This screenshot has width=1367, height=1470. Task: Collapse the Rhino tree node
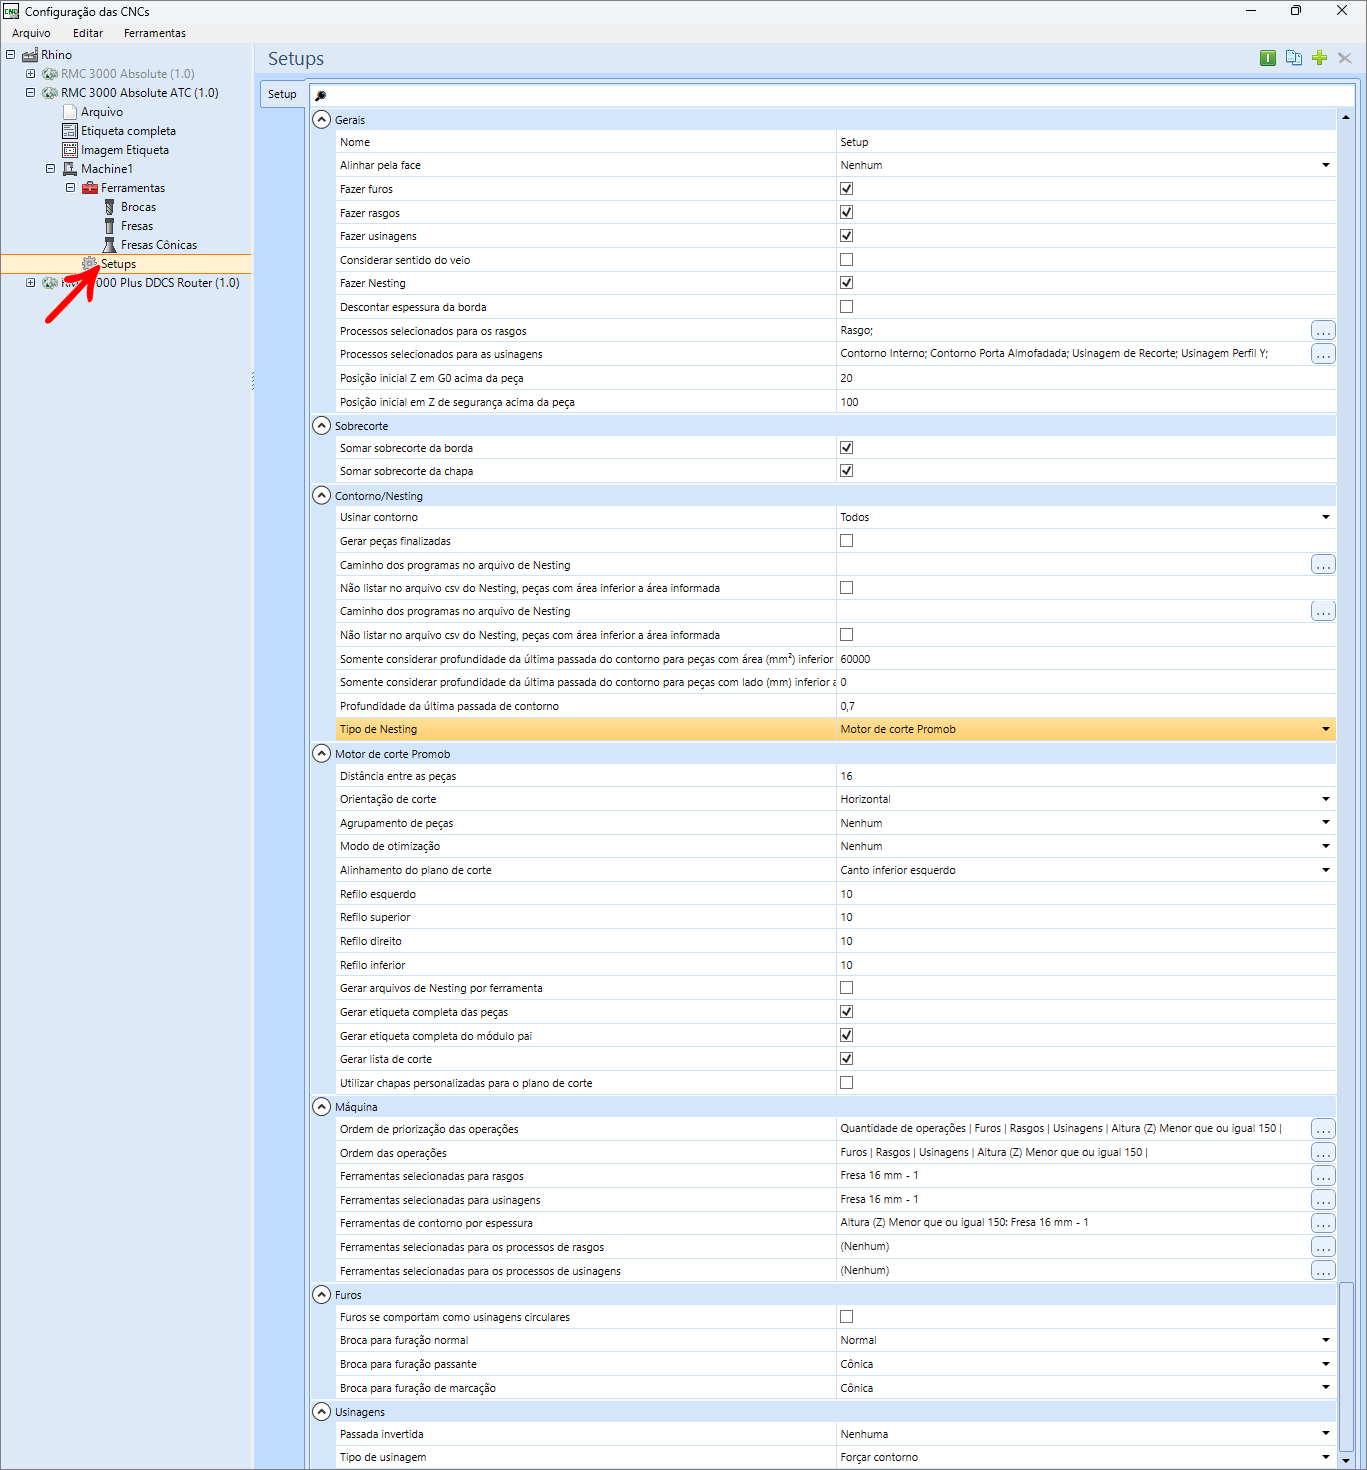click(x=11, y=55)
